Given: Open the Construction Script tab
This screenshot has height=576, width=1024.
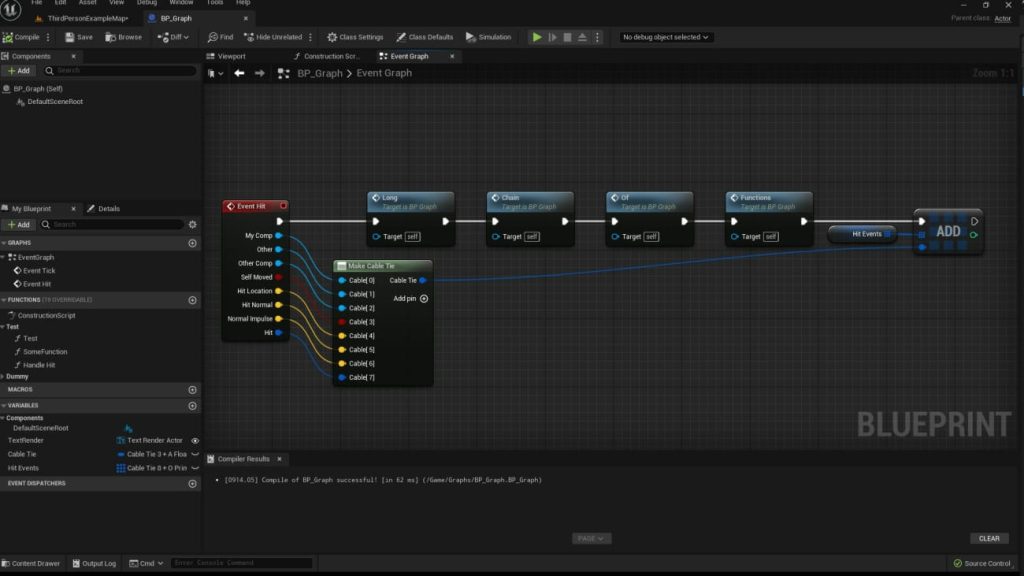Looking at the screenshot, I should [327, 56].
